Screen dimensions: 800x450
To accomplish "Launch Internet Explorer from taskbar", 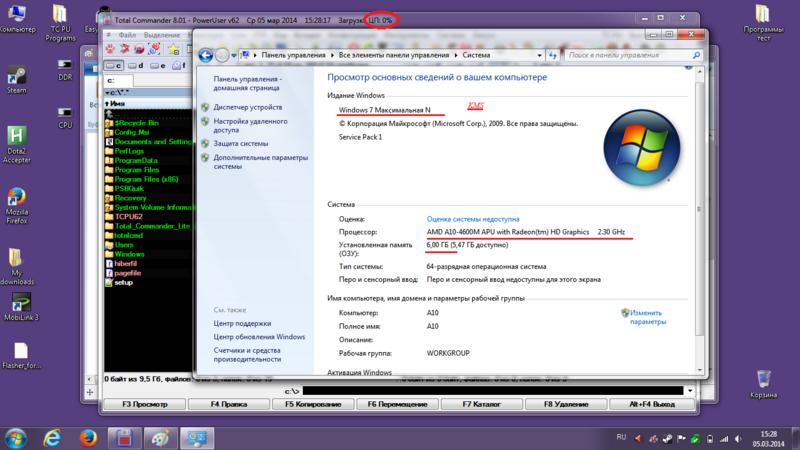I will click(52, 438).
